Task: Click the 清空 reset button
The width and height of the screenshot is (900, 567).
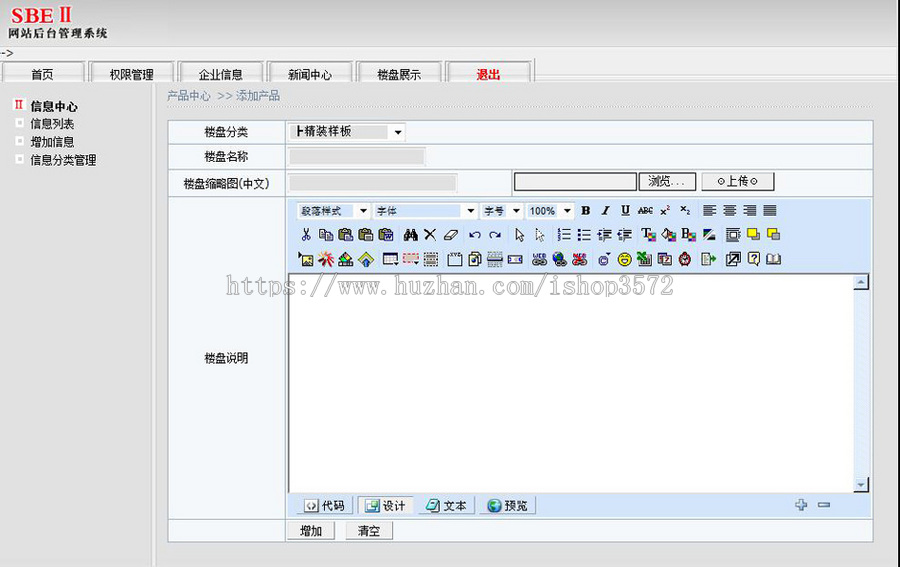Action: pos(369,531)
